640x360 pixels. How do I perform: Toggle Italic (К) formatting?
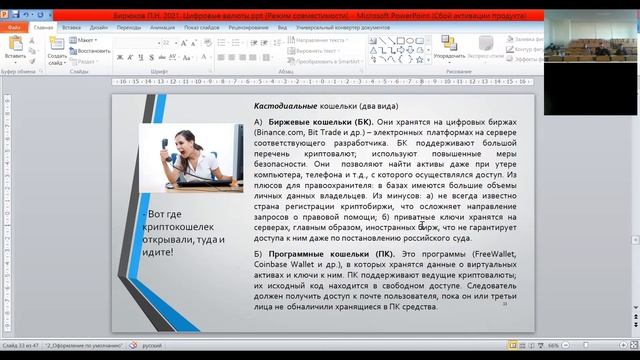pos(130,58)
